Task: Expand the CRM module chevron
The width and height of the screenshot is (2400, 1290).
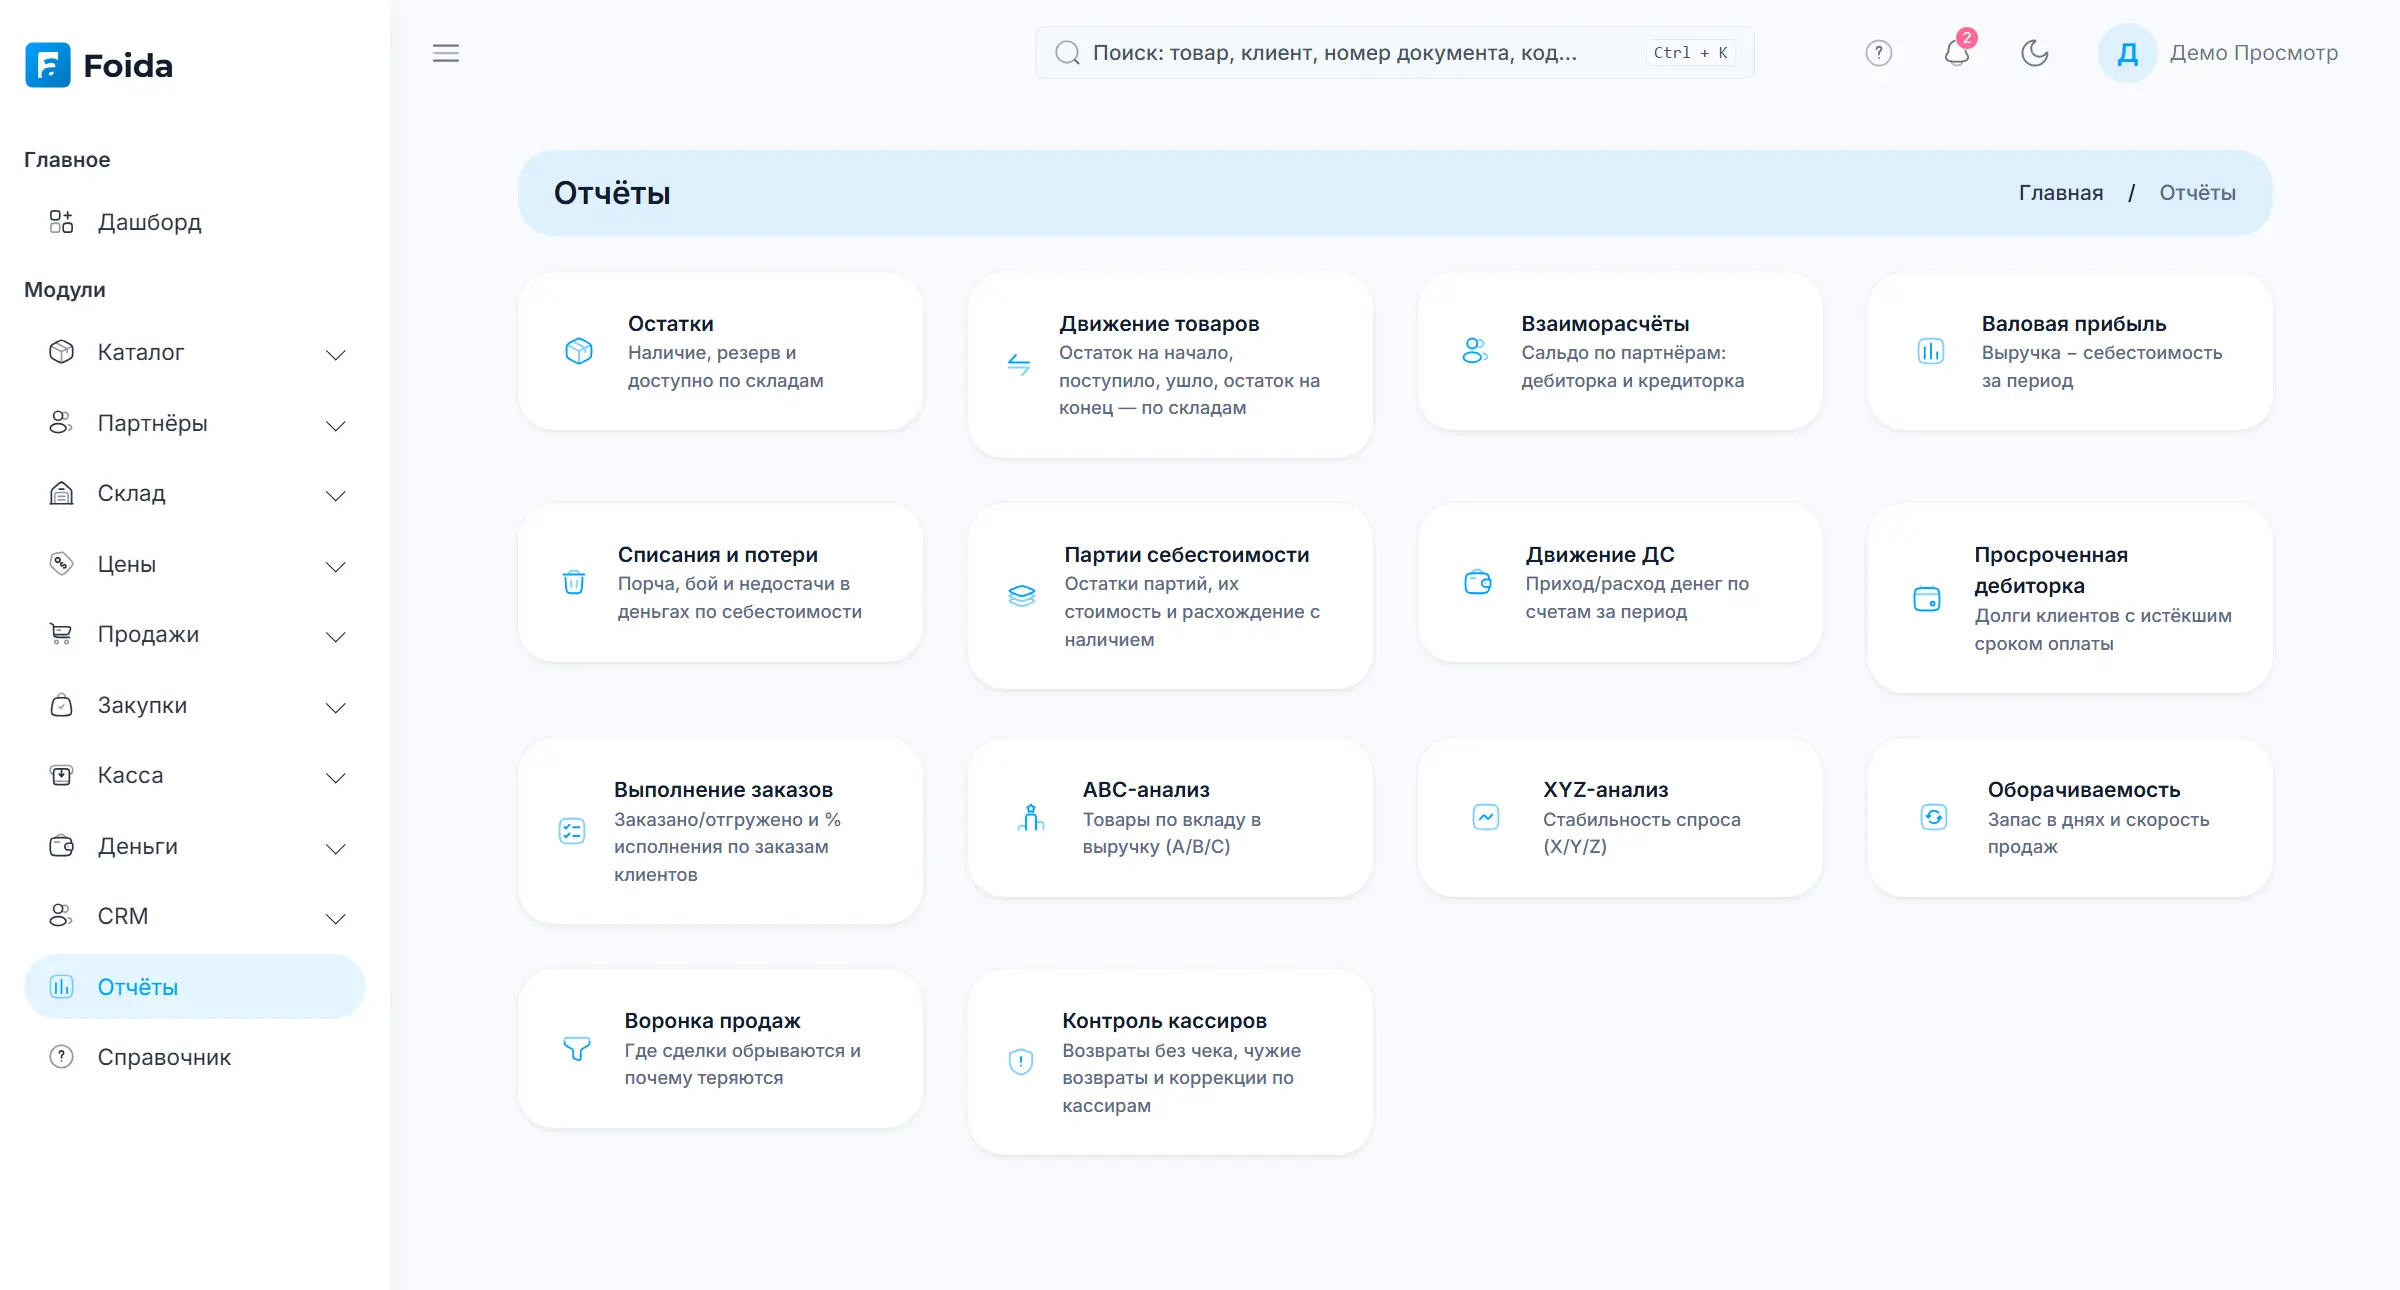Action: coord(336,918)
